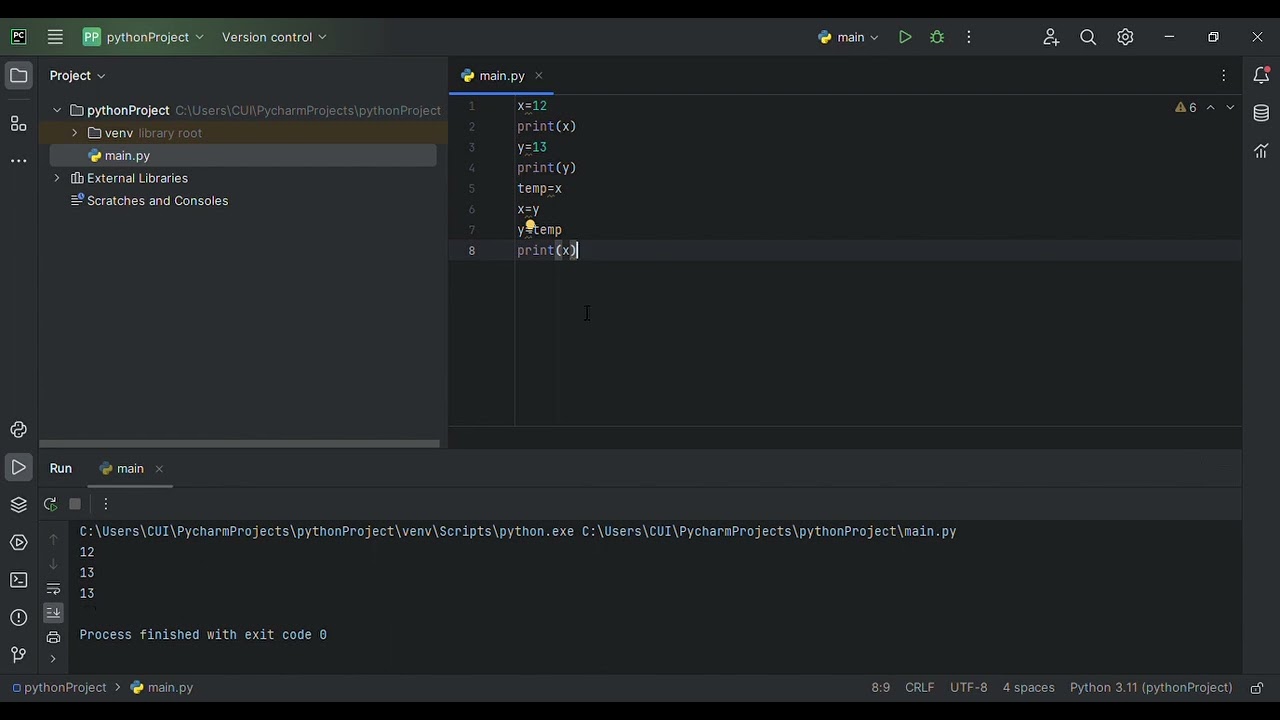The height and width of the screenshot is (720, 1280).
Task: Open IDE settings gear
Action: pos(1125,37)
